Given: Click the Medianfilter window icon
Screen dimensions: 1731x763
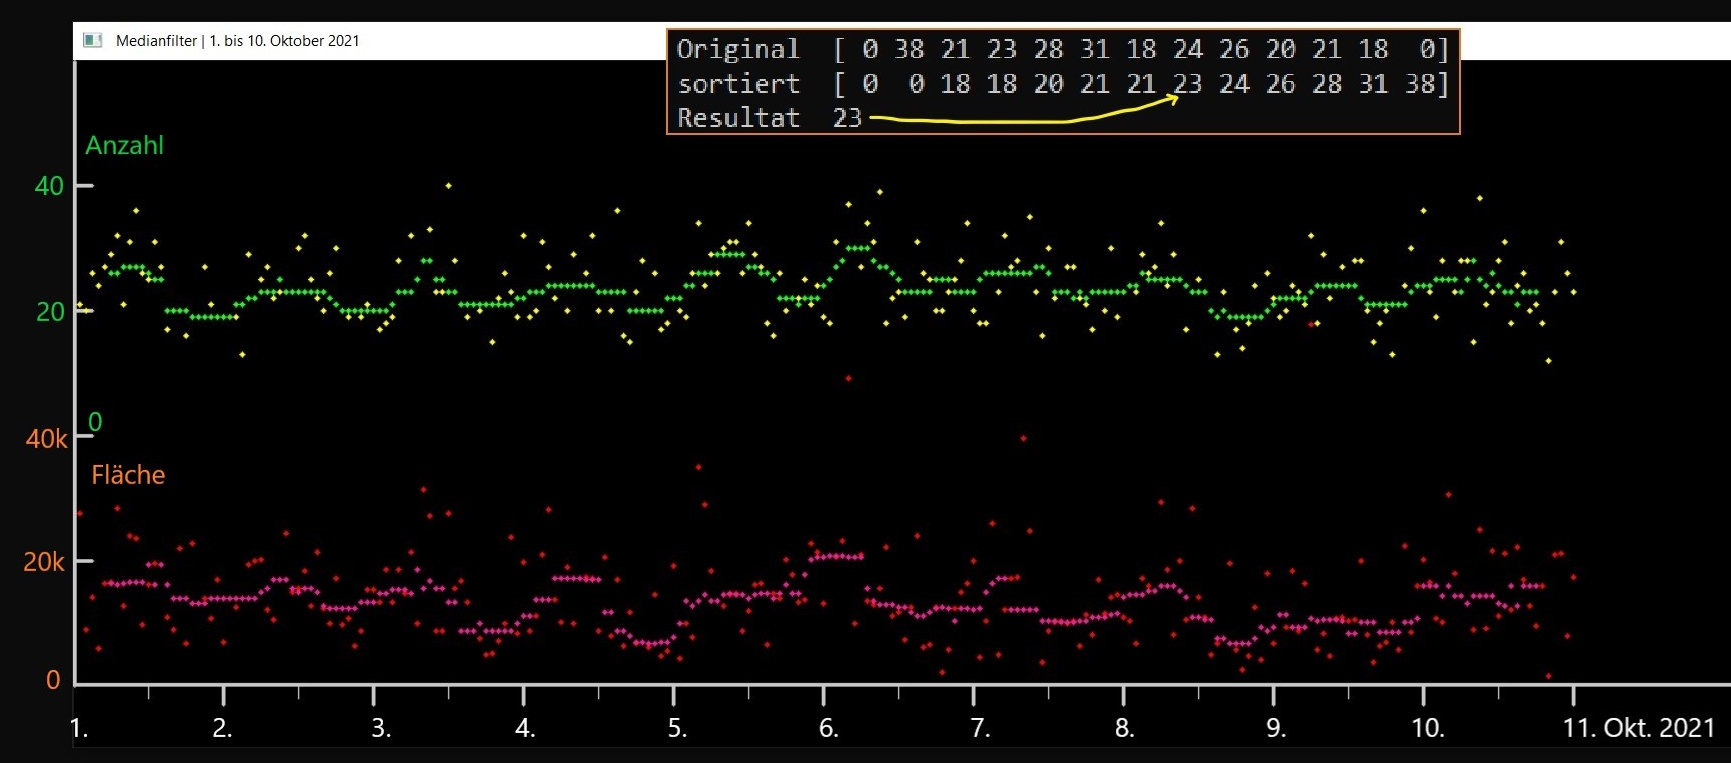Looking at the screenshot, I should 93,40.
